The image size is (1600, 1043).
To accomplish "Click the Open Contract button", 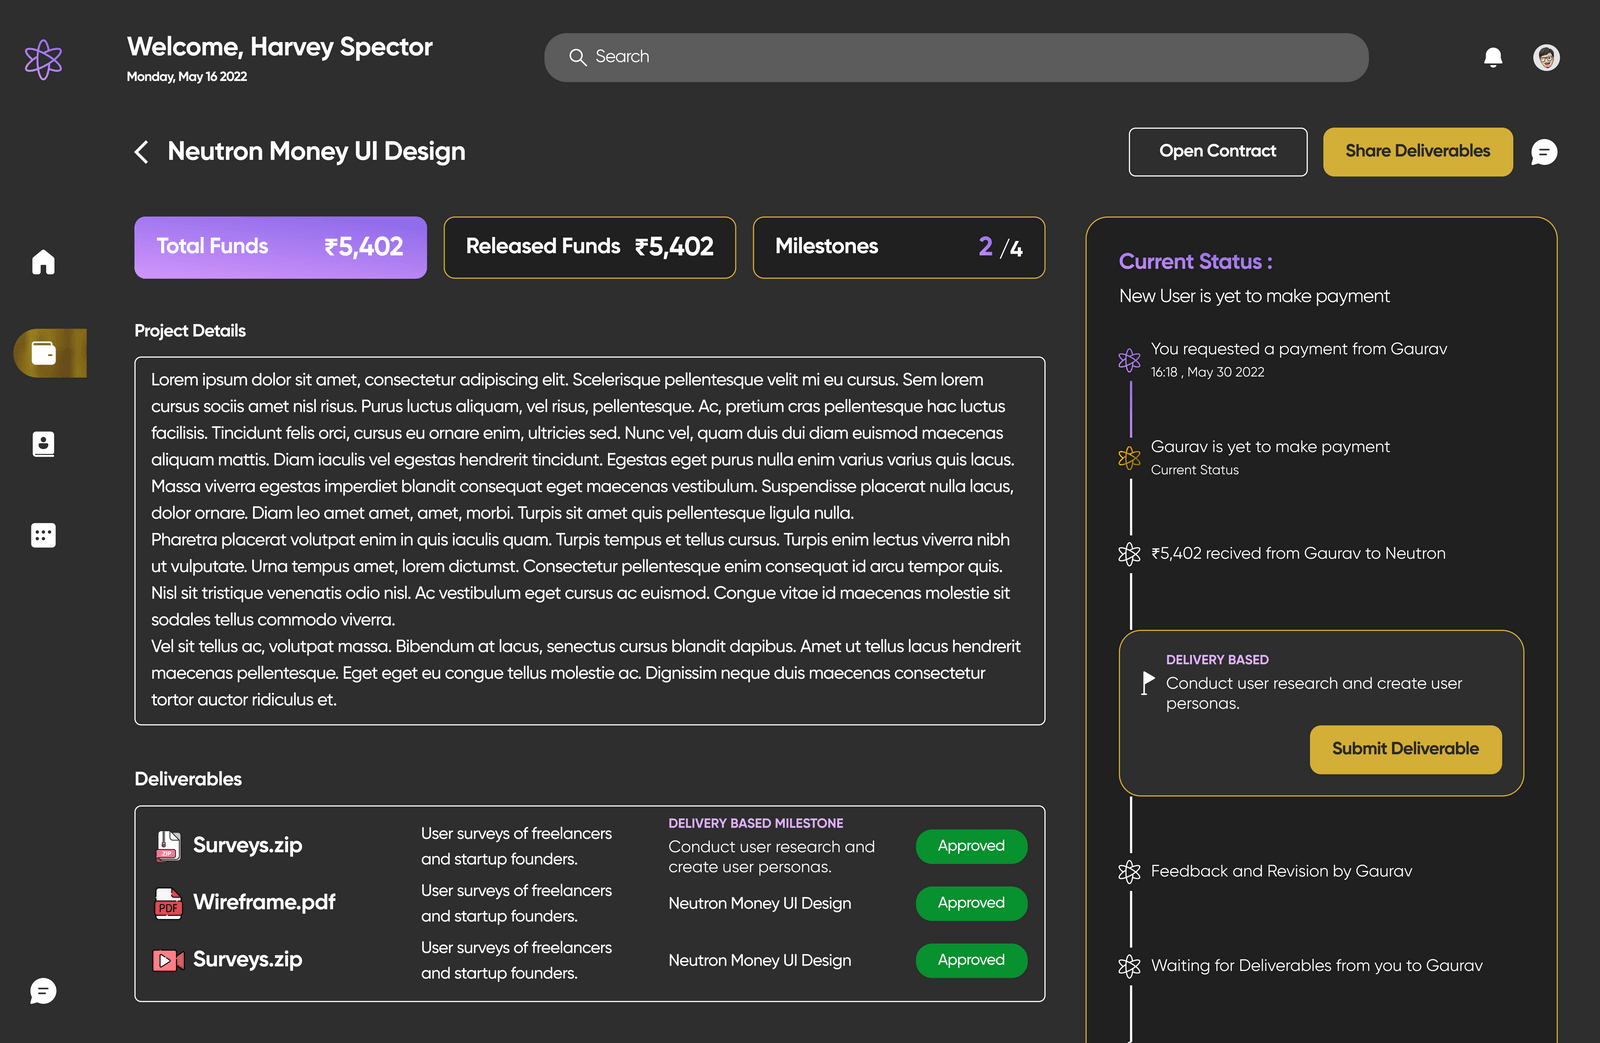I will (x=1217, y=152).
